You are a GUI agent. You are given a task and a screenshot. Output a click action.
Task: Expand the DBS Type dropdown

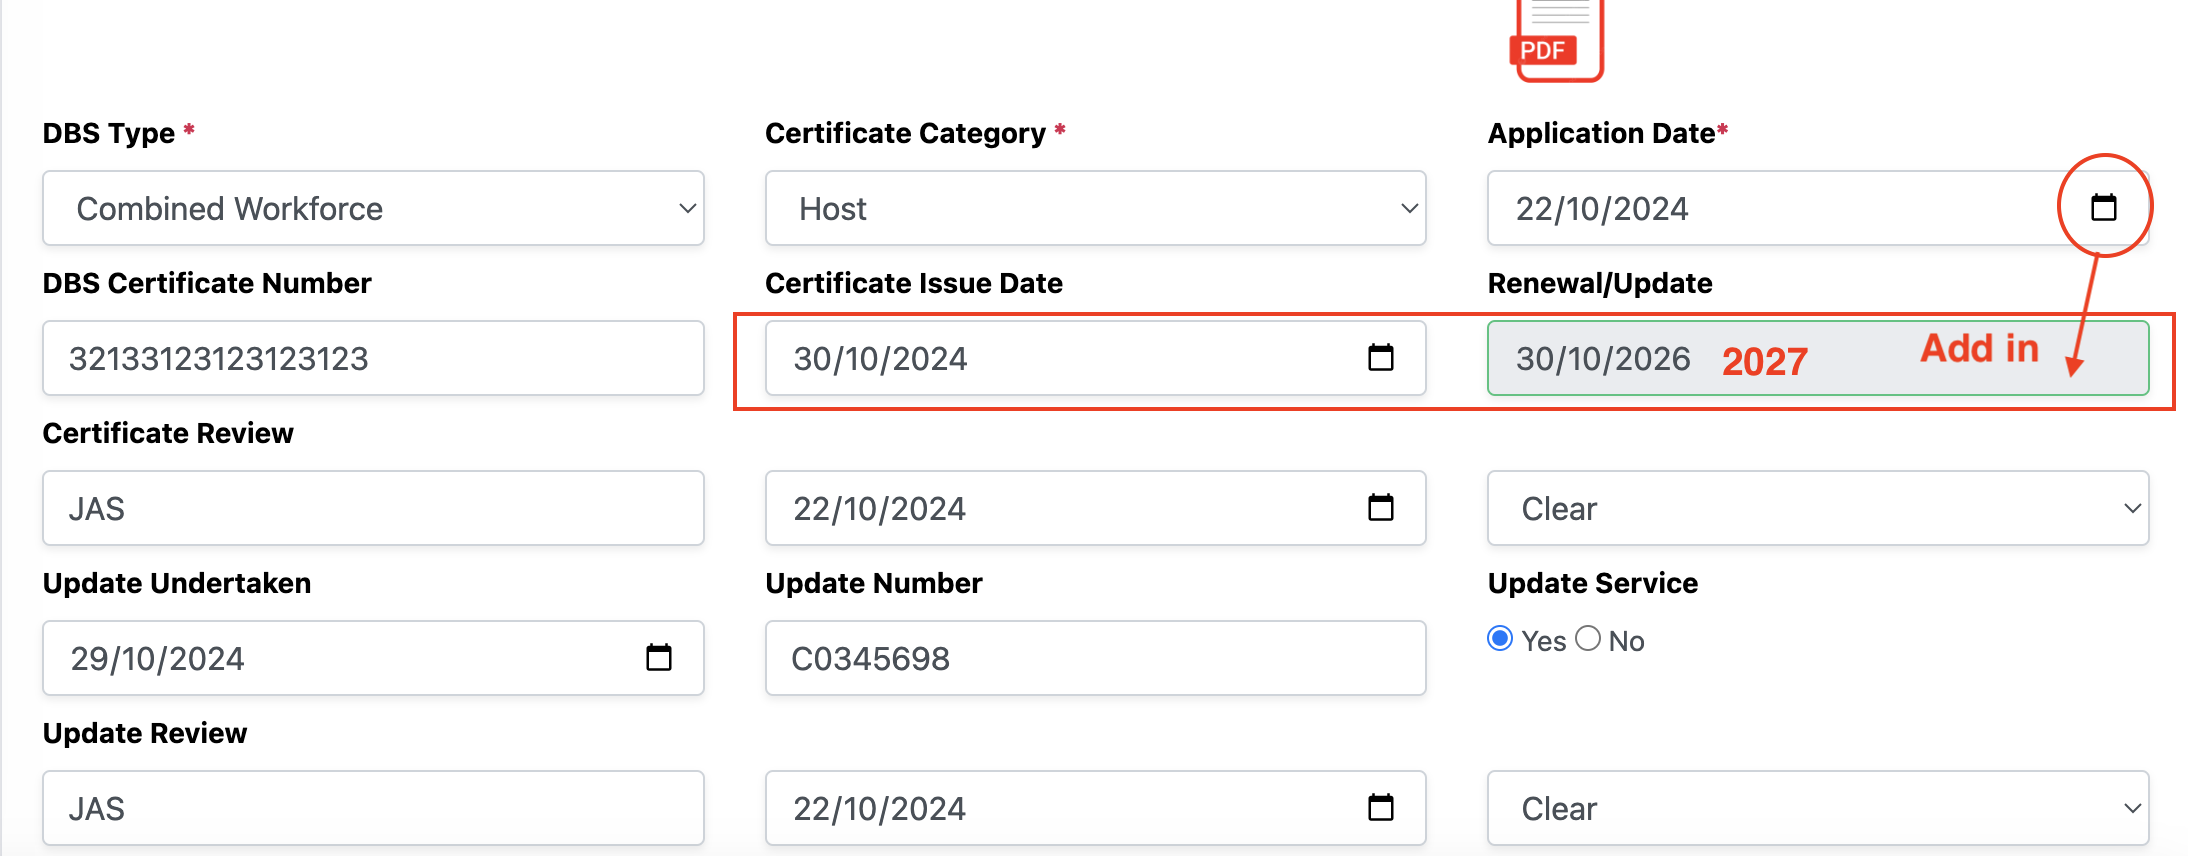373,208
